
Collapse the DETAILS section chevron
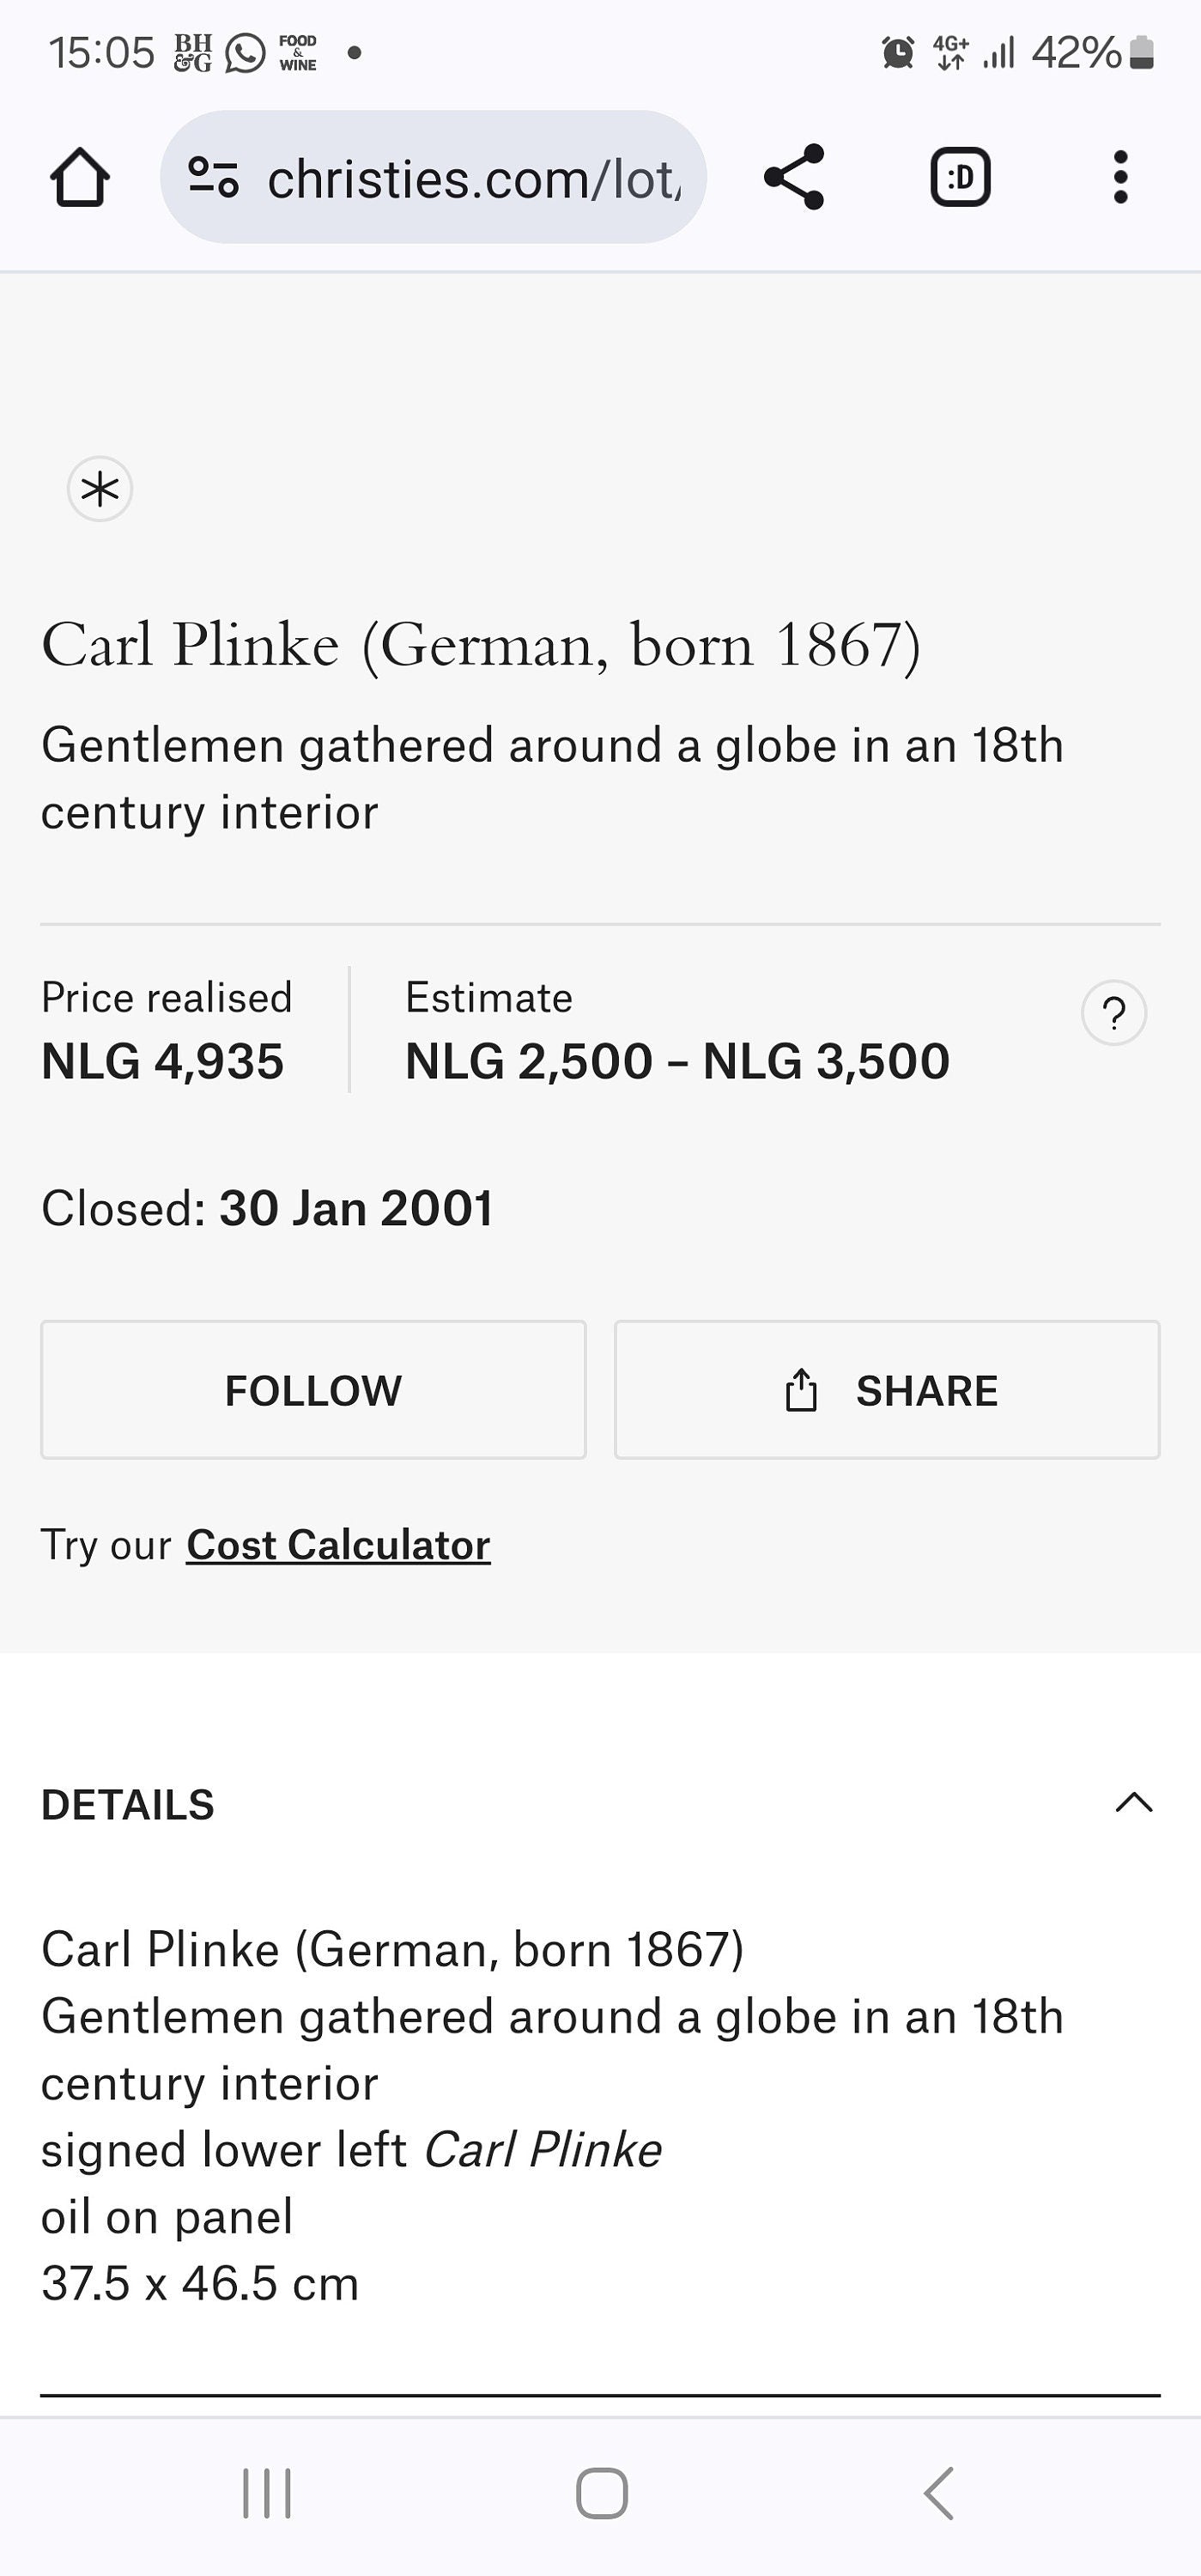[x=1134, y=1803]
